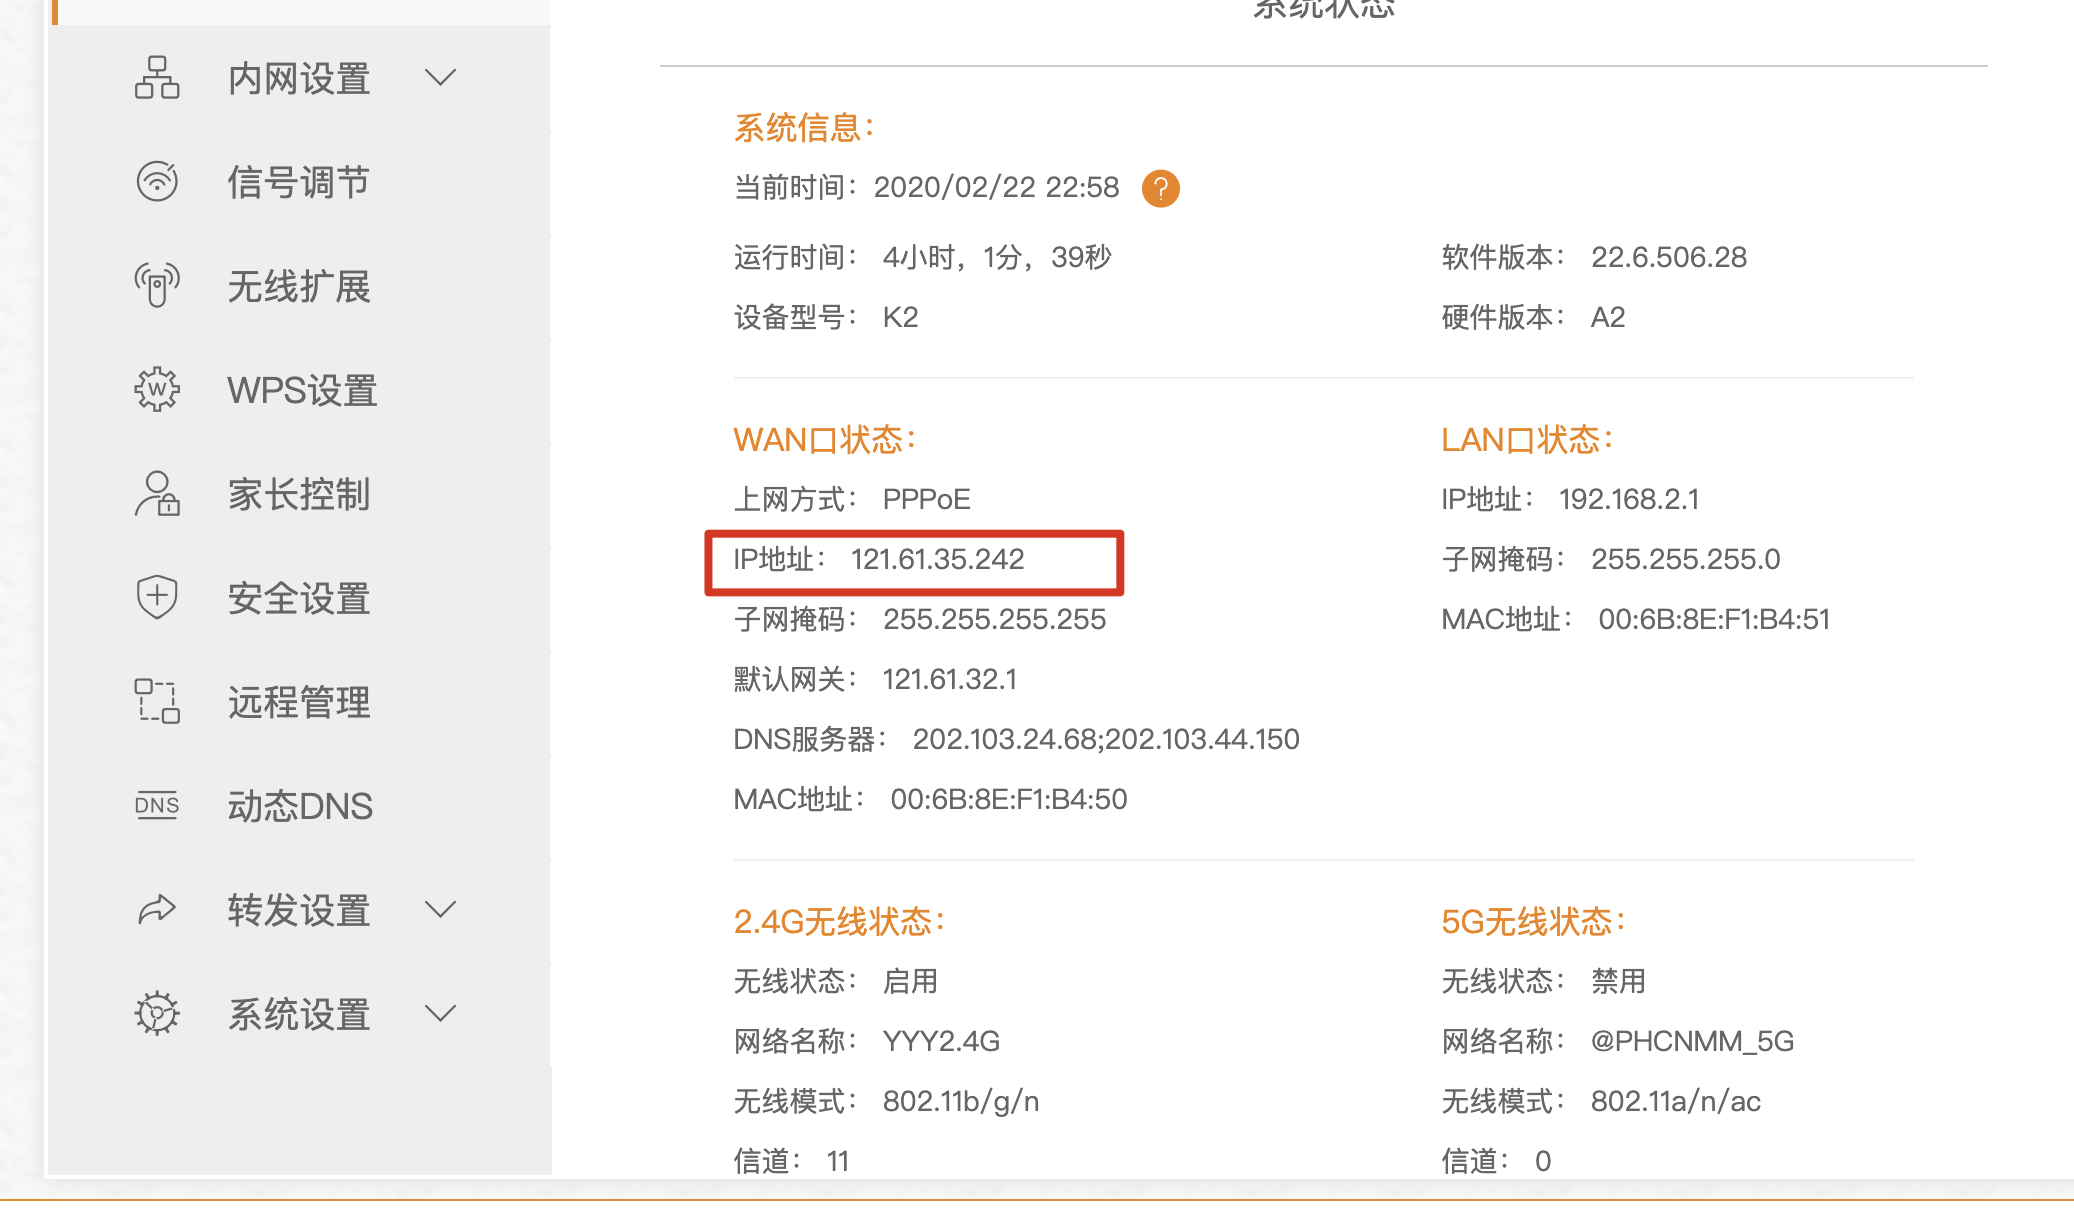Click the 远程管理 icon
The width and height of the screenshot is (2074, 1210).
tap(157, 702)
